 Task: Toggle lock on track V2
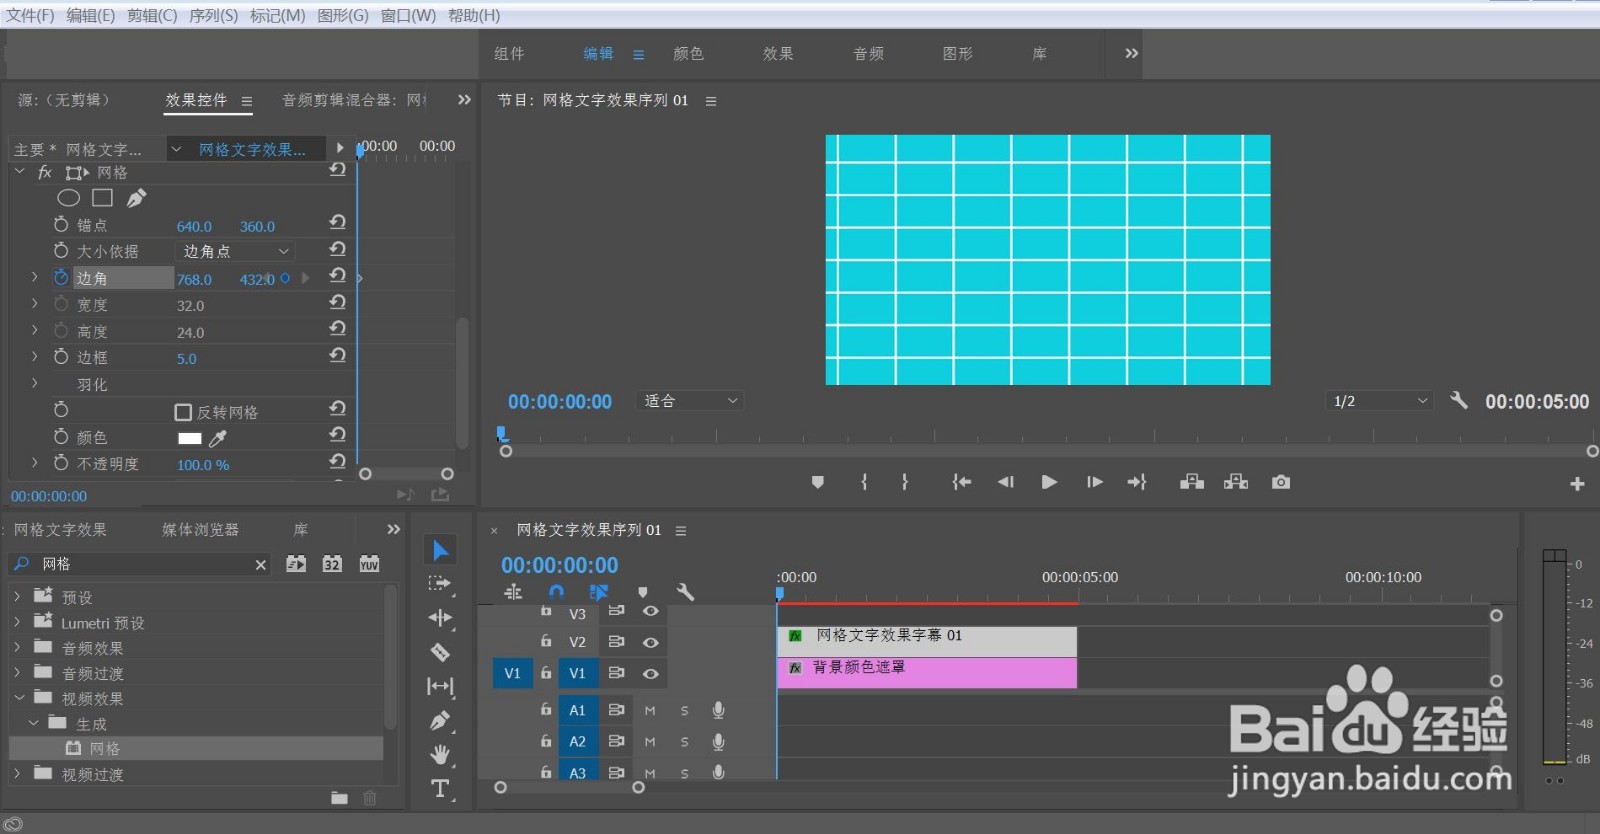pos(546,641)
